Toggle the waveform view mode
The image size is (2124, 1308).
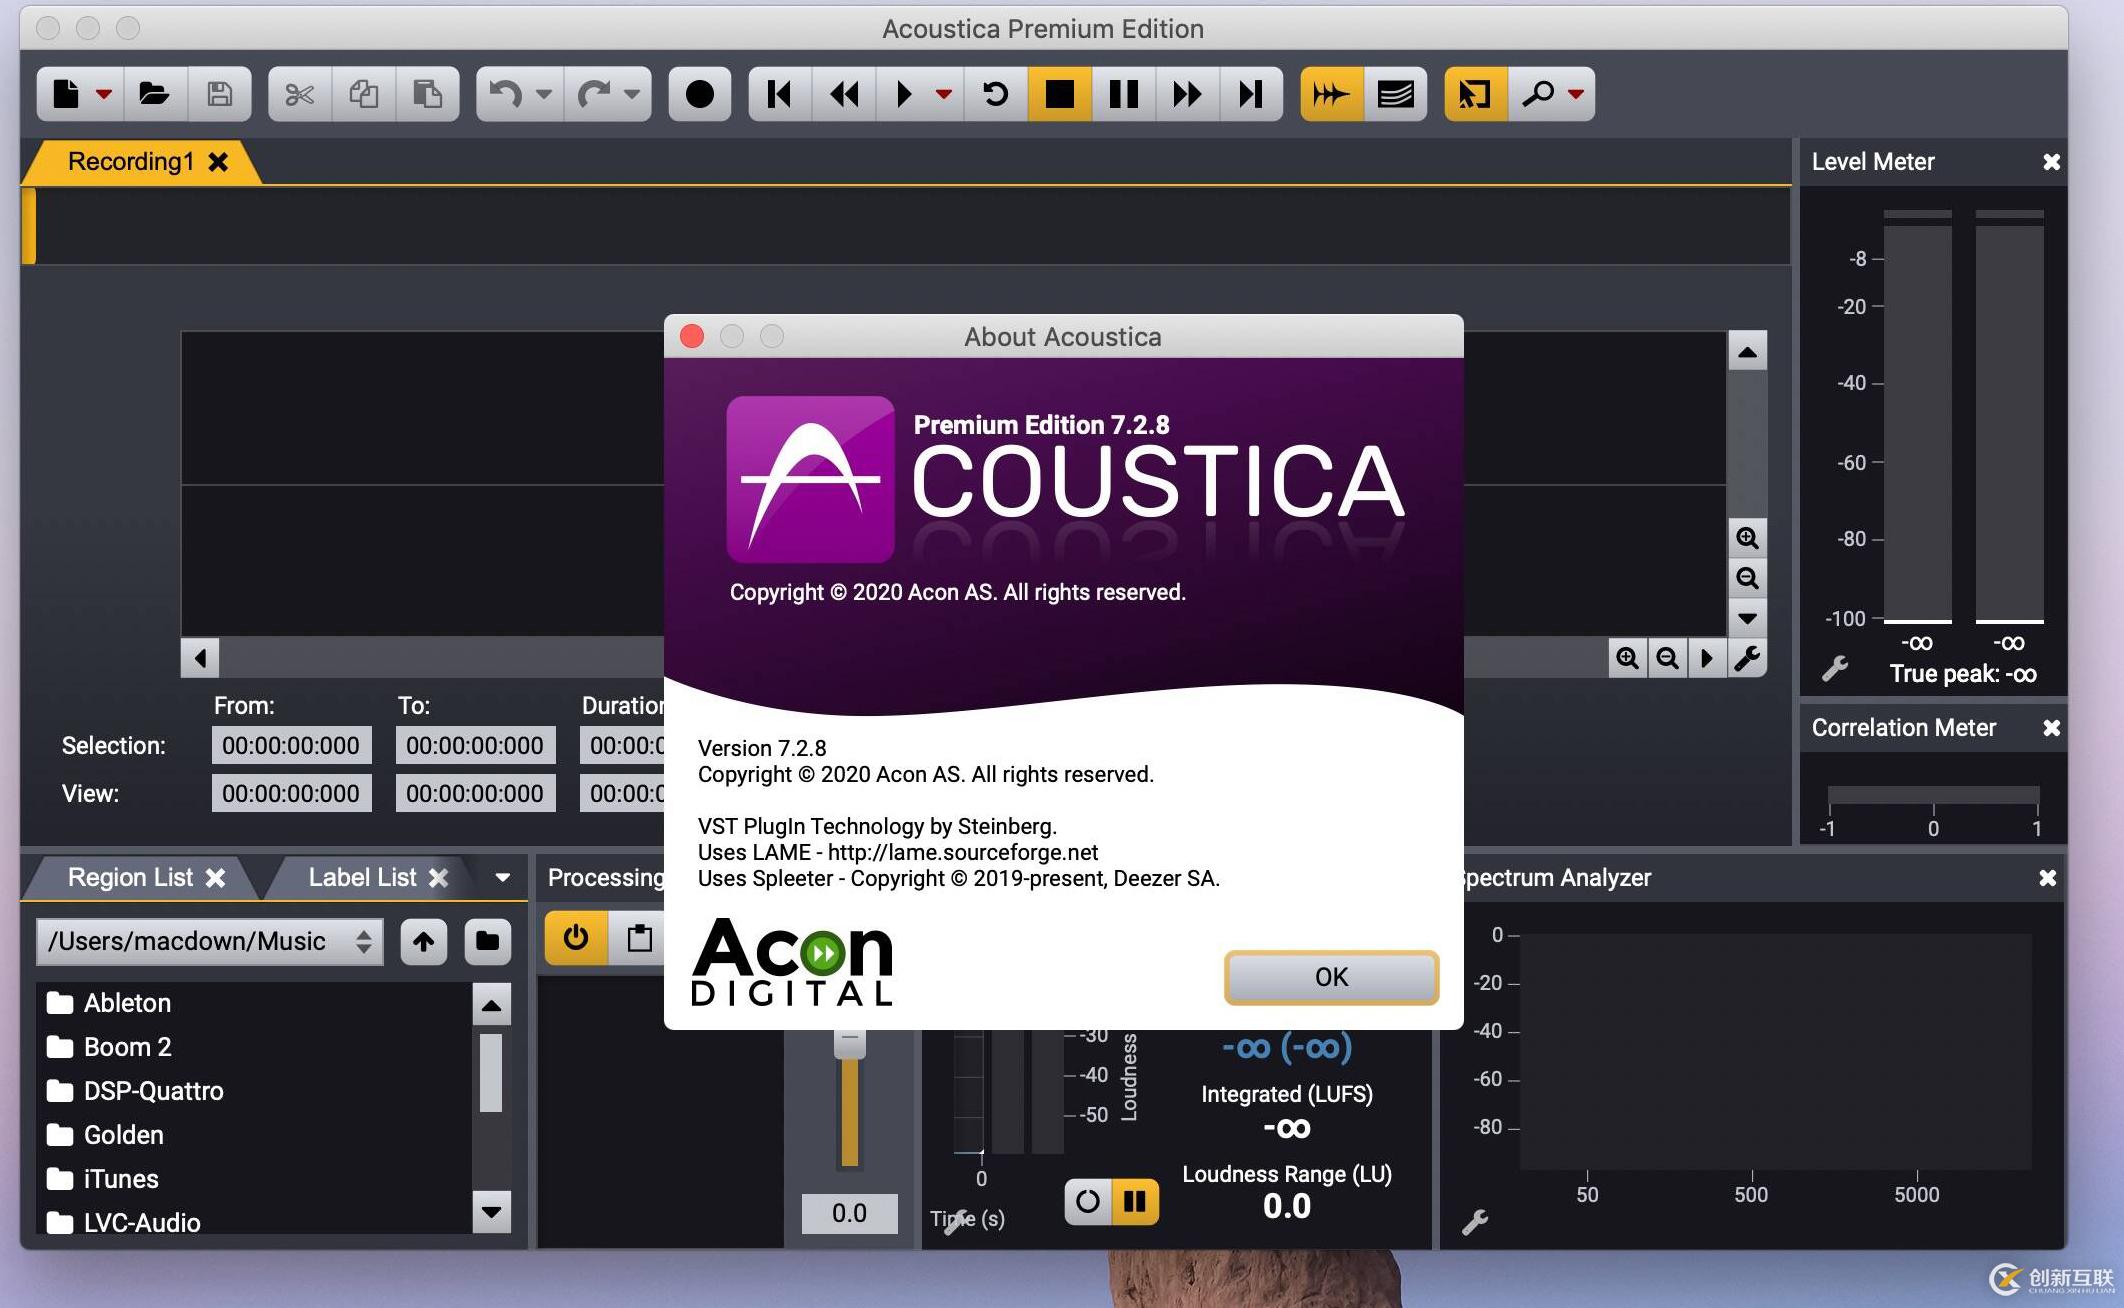pos(1332,94)
